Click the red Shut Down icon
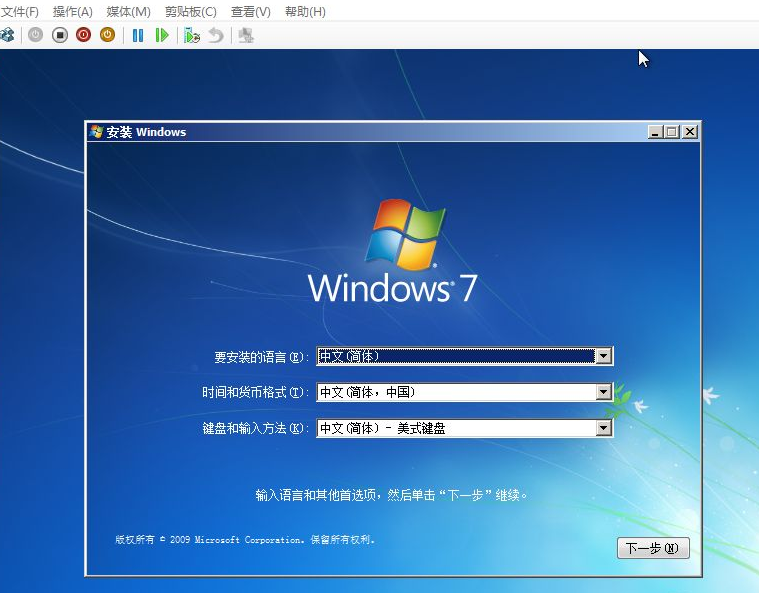The height and width of the screenshot is (593, 759). click(x=83, y=35)
